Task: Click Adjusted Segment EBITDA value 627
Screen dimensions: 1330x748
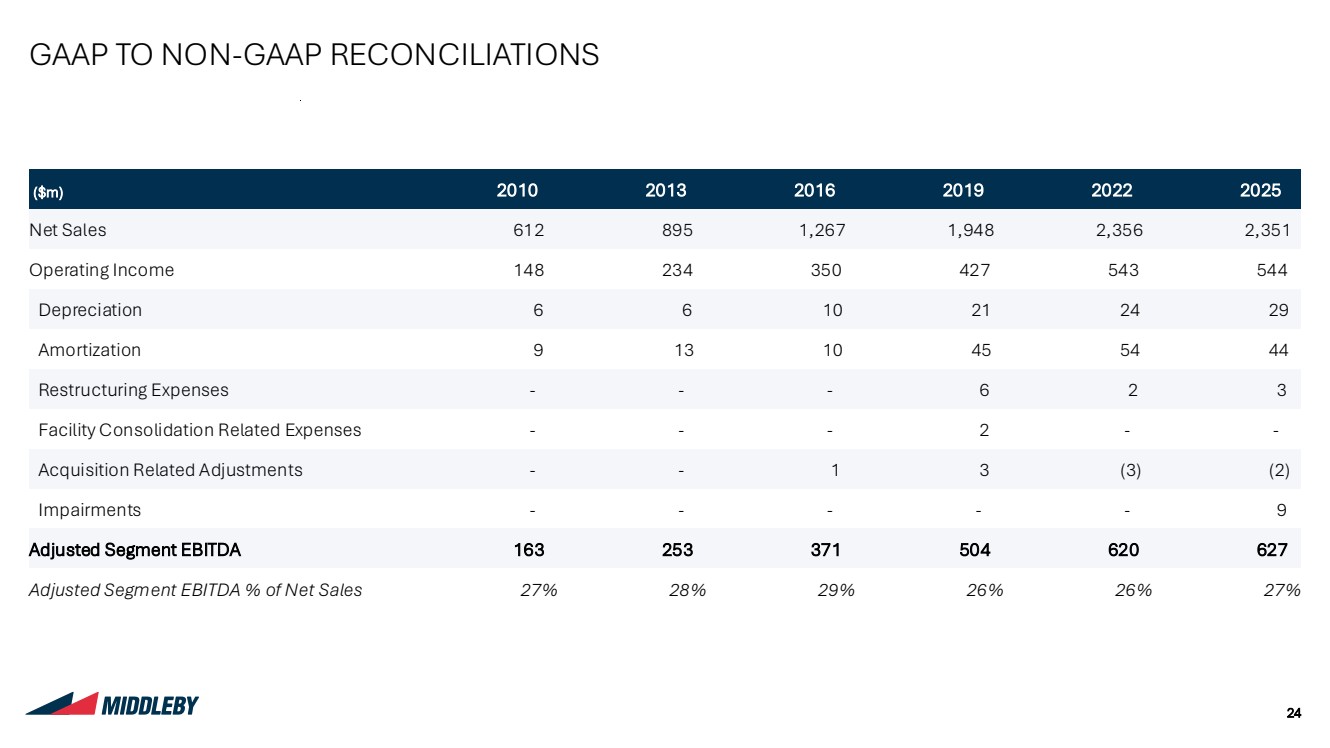Action: [x=1272, y=550]
